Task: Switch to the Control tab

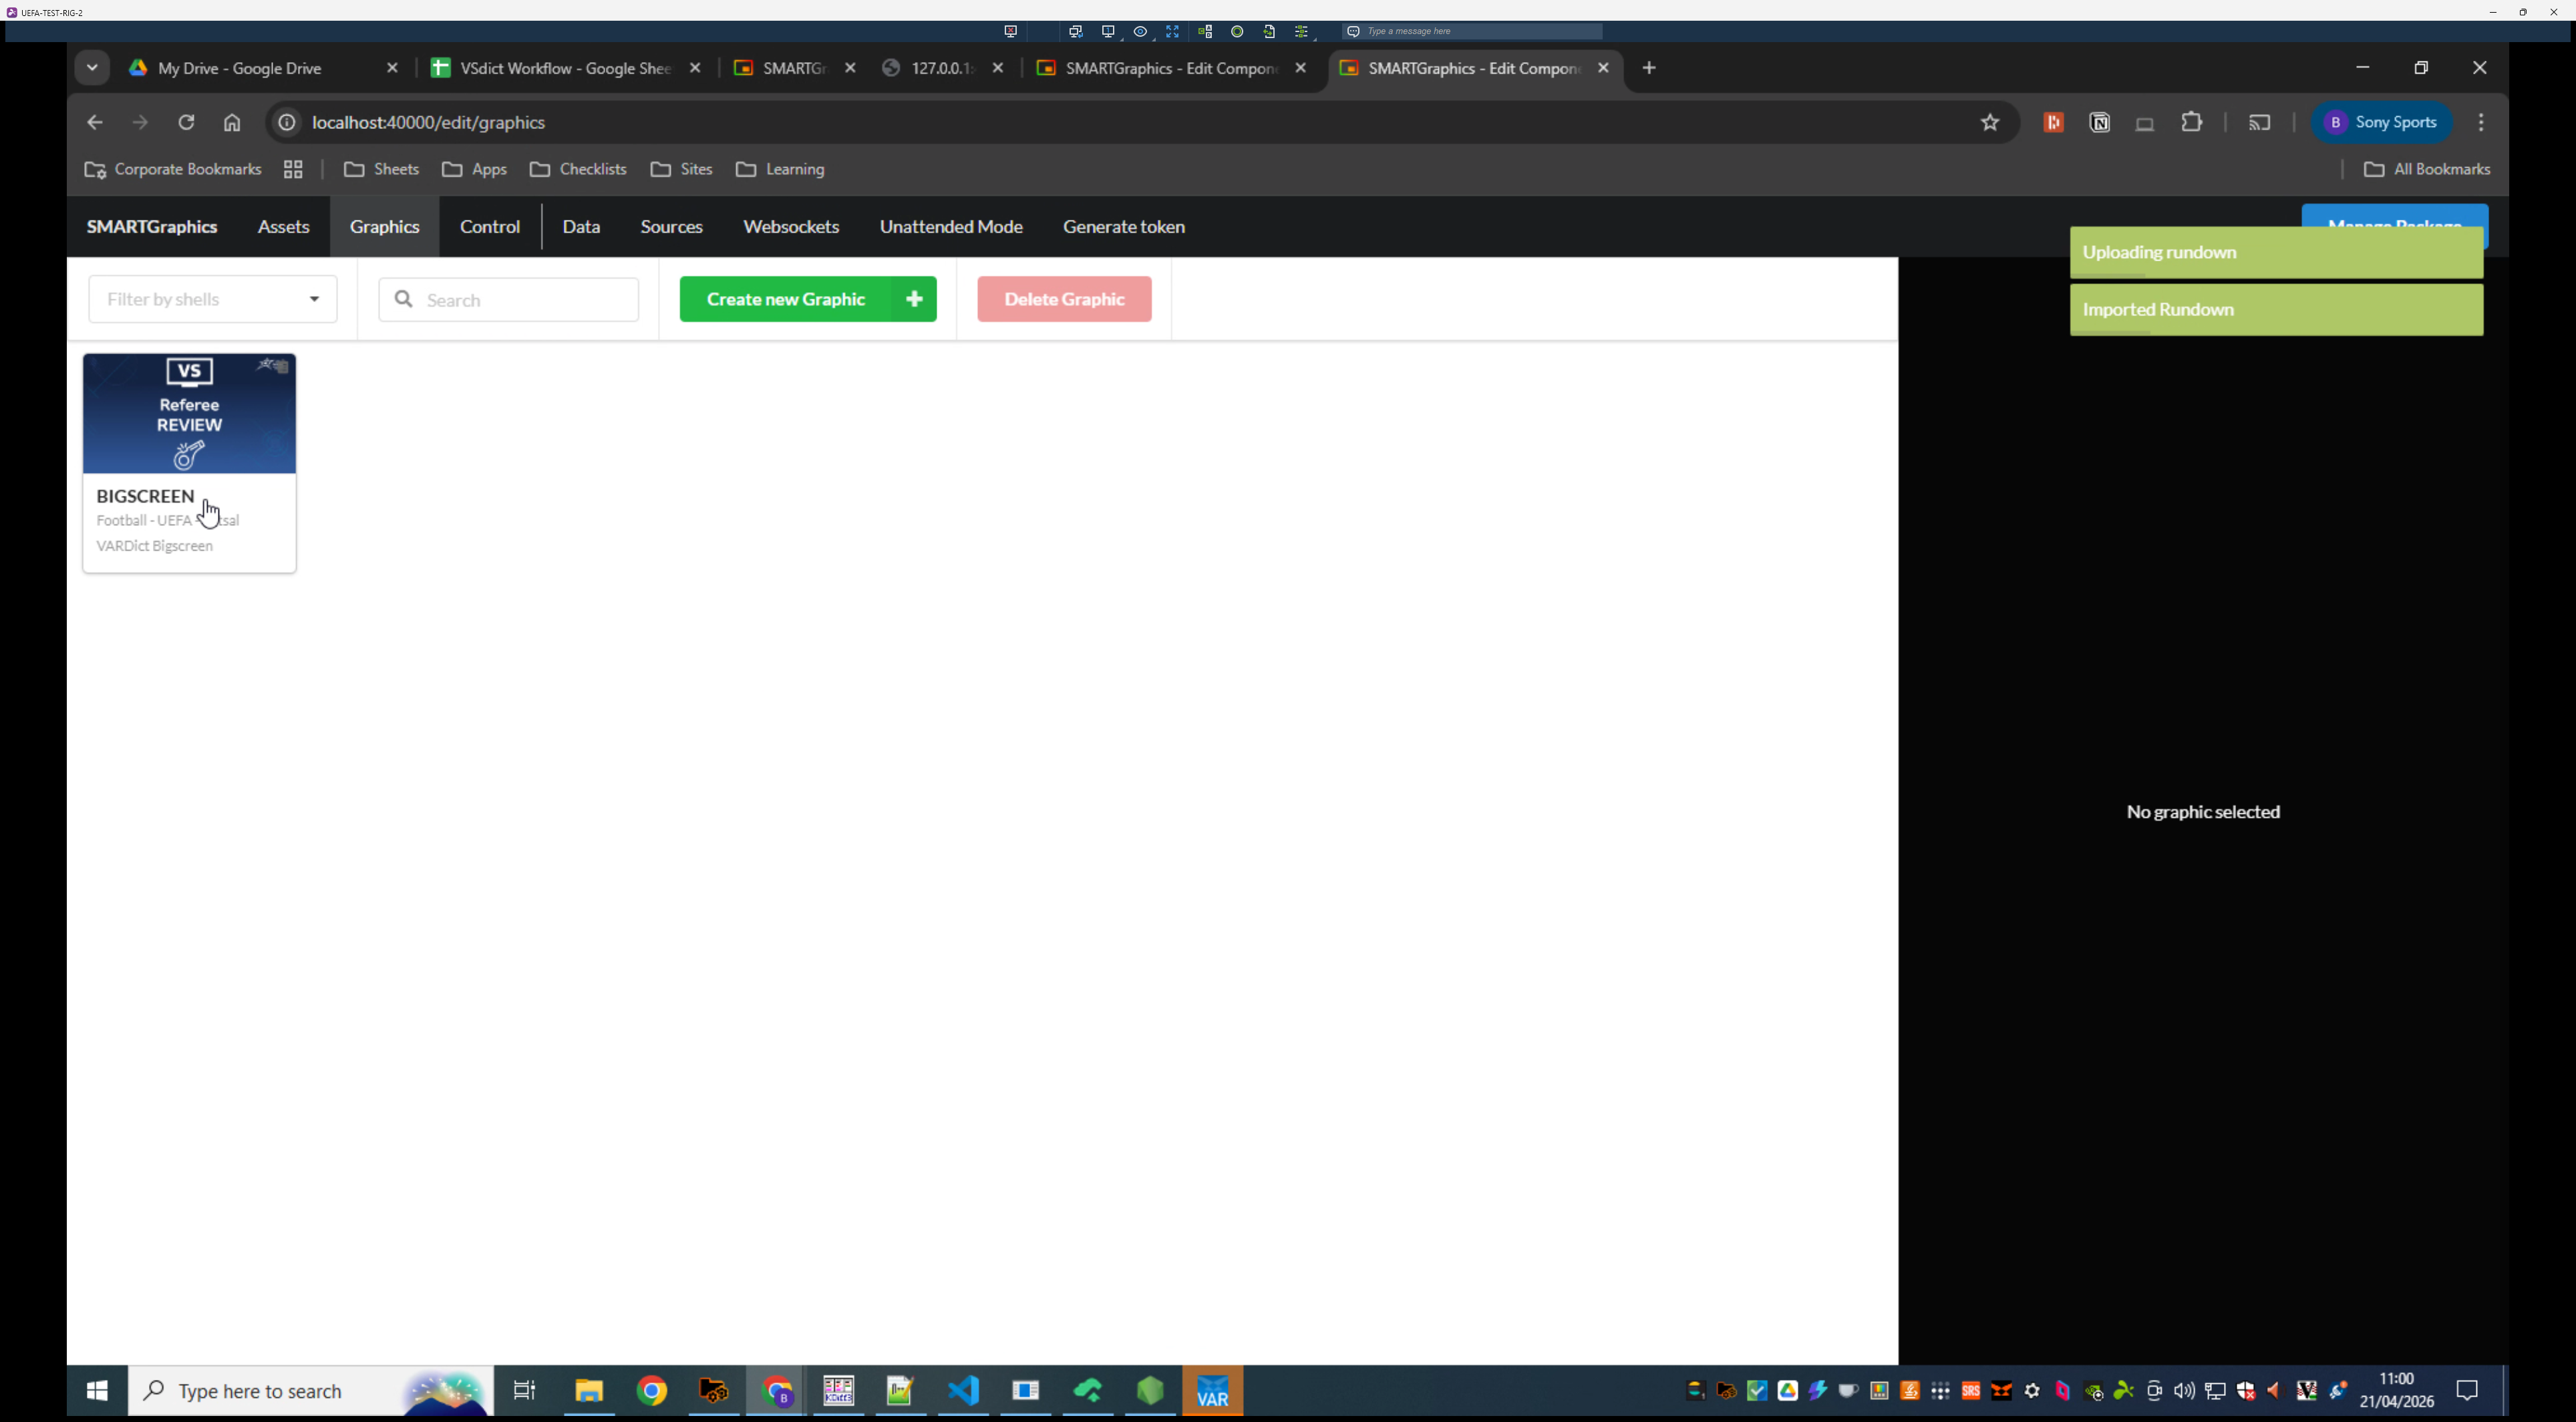Action: point(489,227)
